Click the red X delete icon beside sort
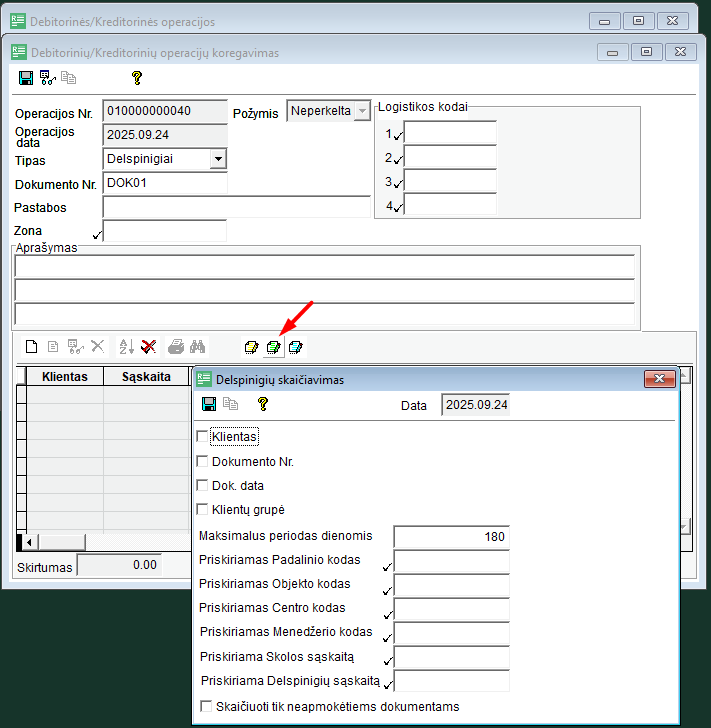711x728 pixels. pyautogui.click(x=149, y=346)
